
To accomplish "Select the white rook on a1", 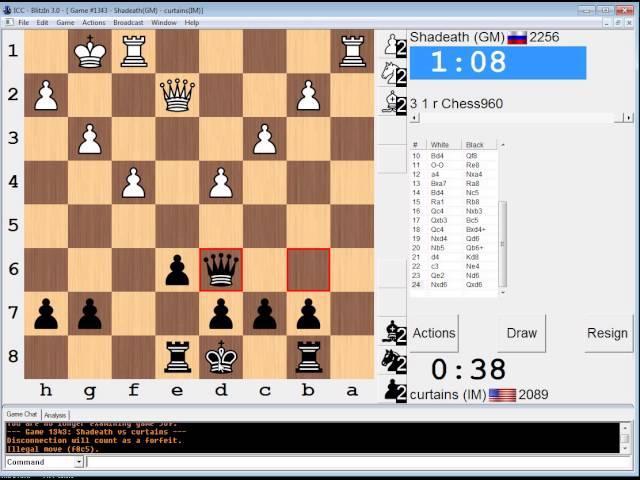I will point(352,51).
